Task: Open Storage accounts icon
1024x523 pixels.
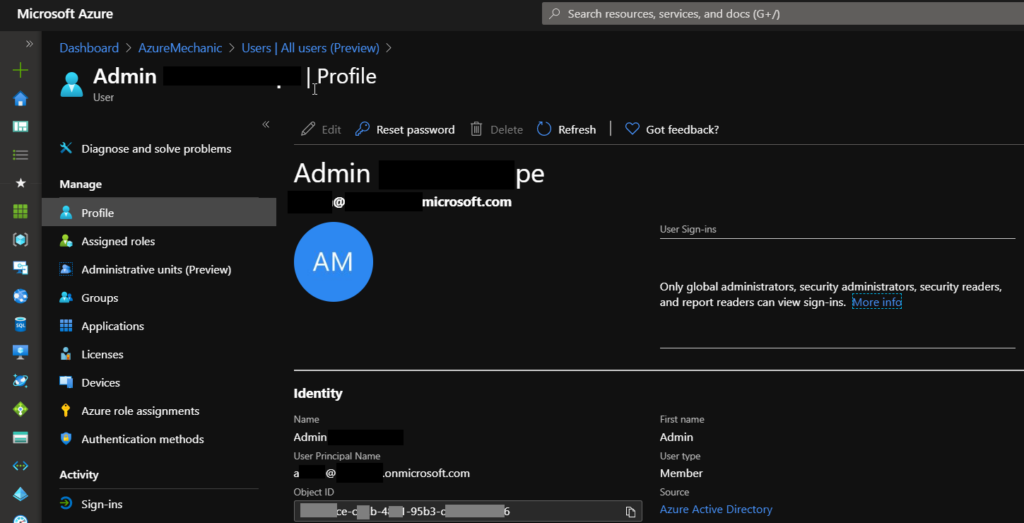Action: [21, 437]
